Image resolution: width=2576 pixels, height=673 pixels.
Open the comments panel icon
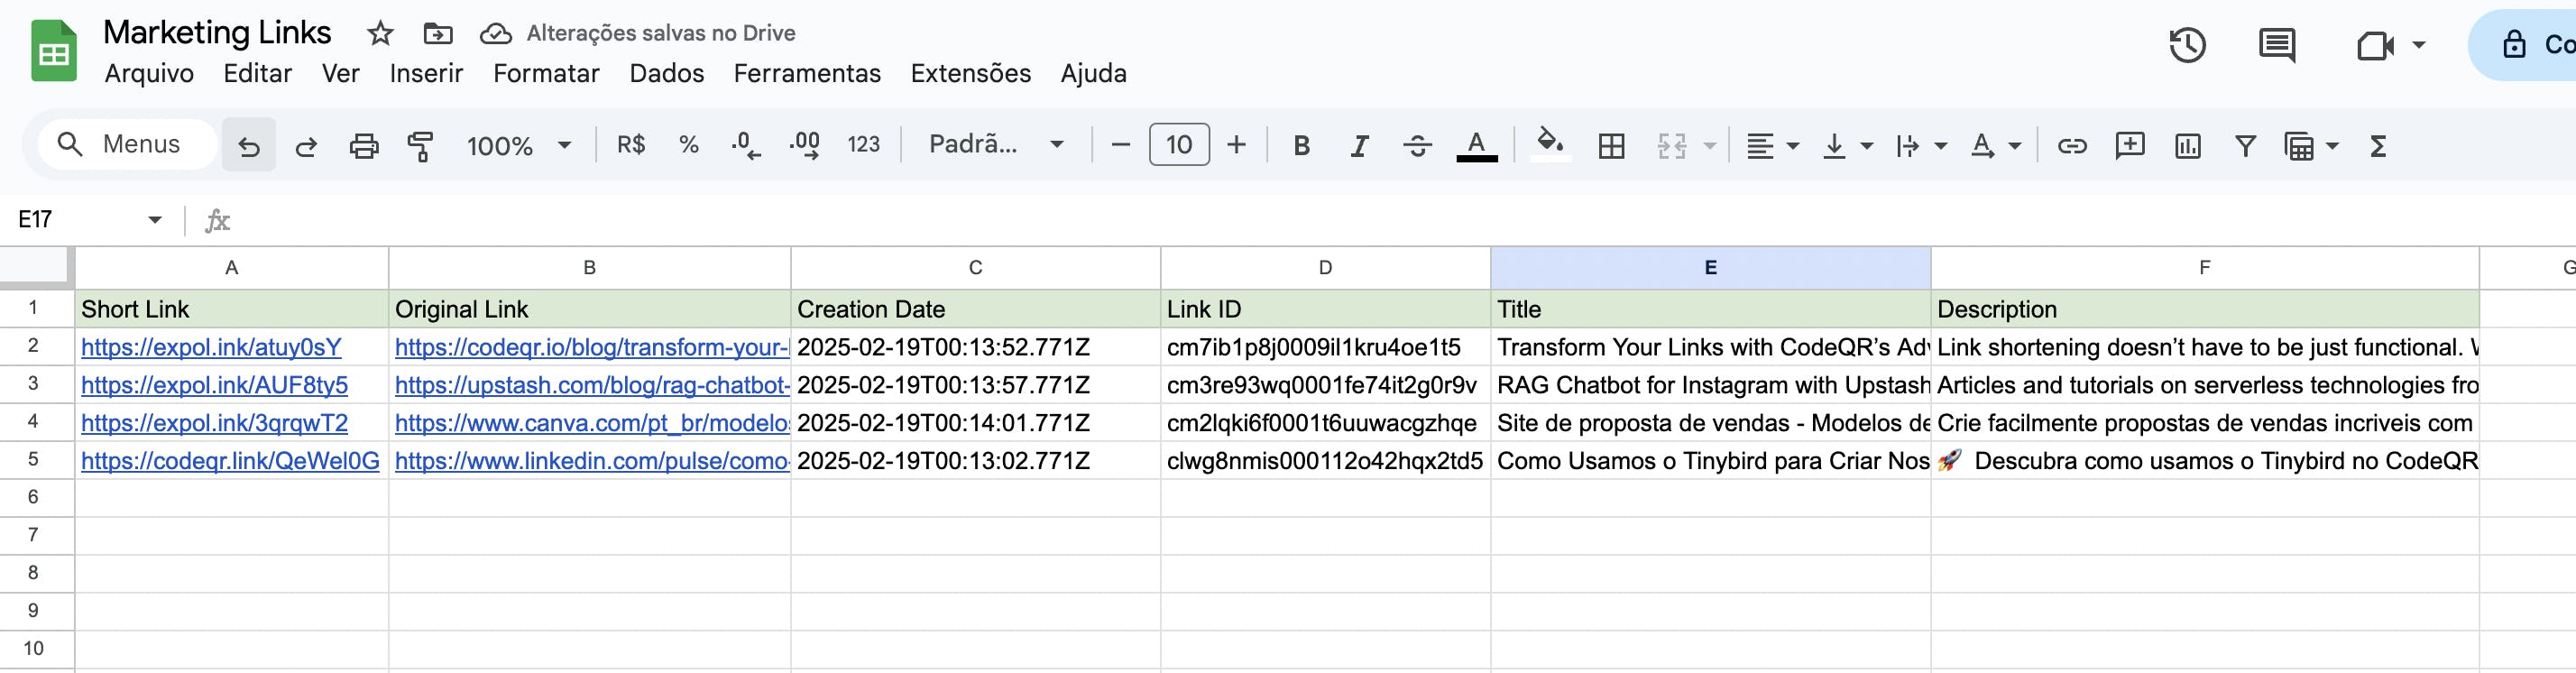point(2277,45)
